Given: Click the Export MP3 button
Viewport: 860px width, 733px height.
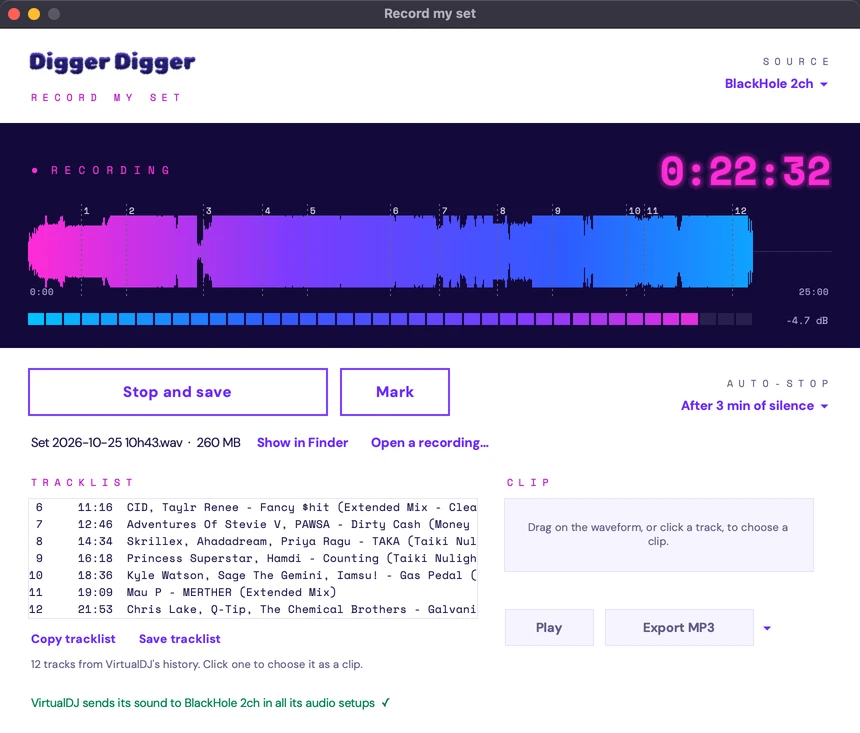Looking at the screenshot, I should [679, 628].
